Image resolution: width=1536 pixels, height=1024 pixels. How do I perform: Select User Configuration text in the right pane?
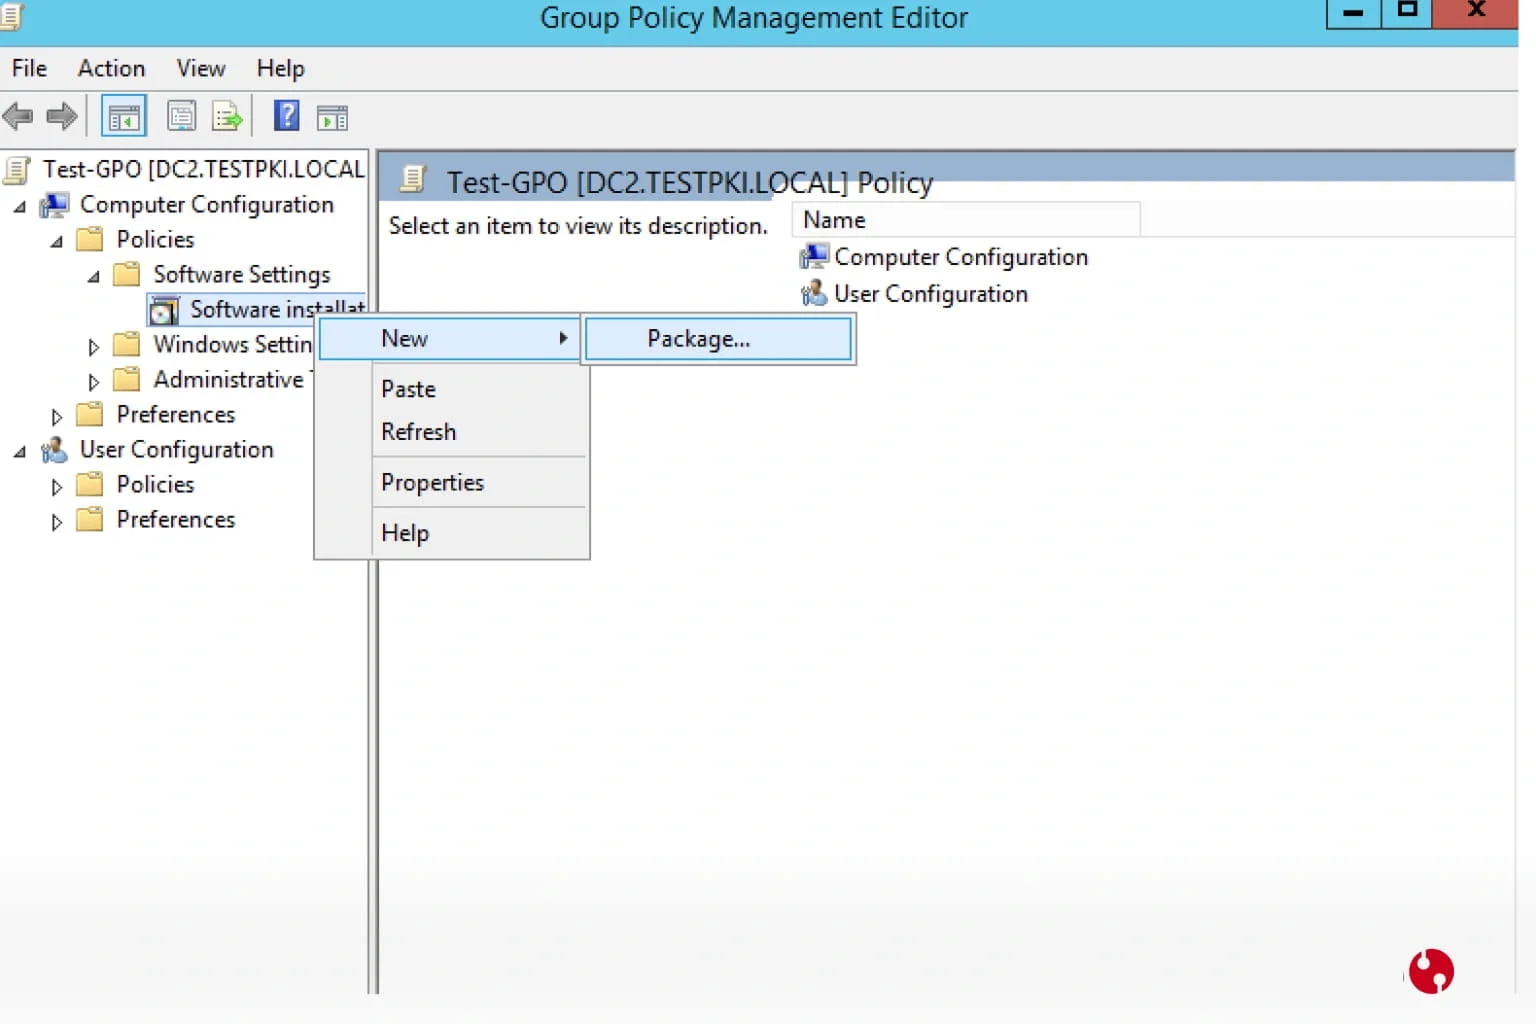tap(931, 294)
